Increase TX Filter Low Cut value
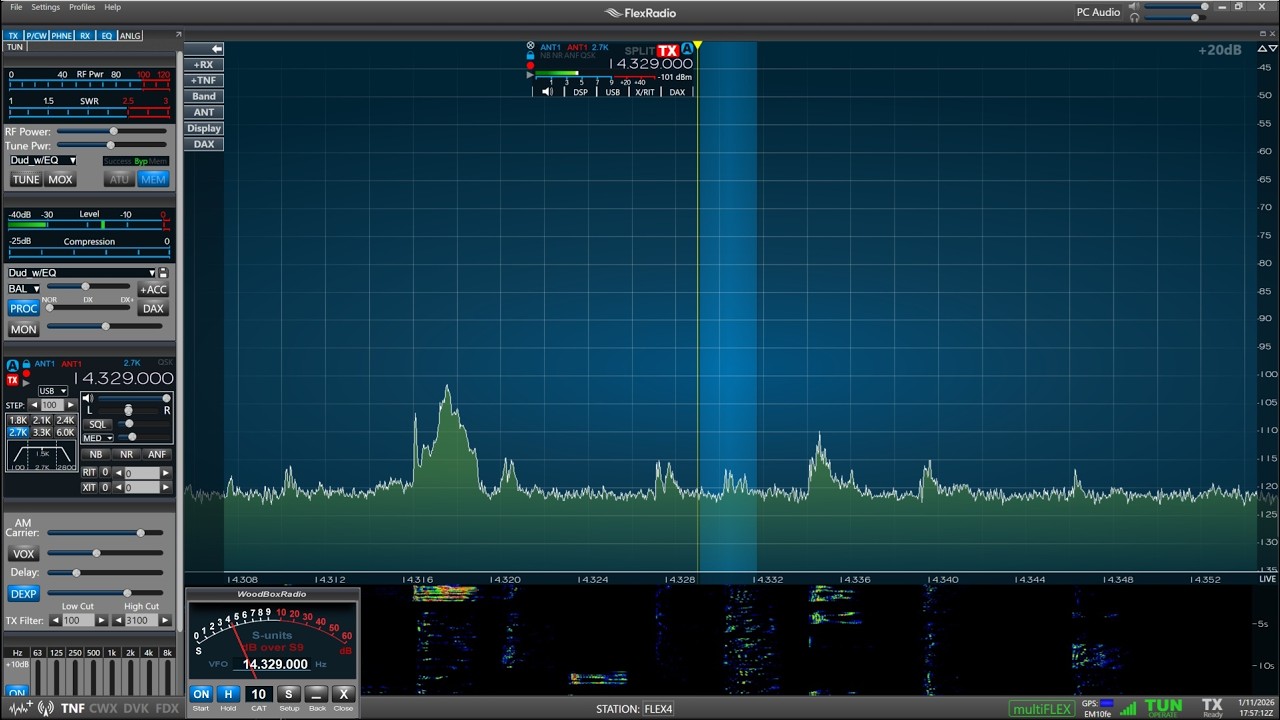1280x720 pixels. point(101,621)
